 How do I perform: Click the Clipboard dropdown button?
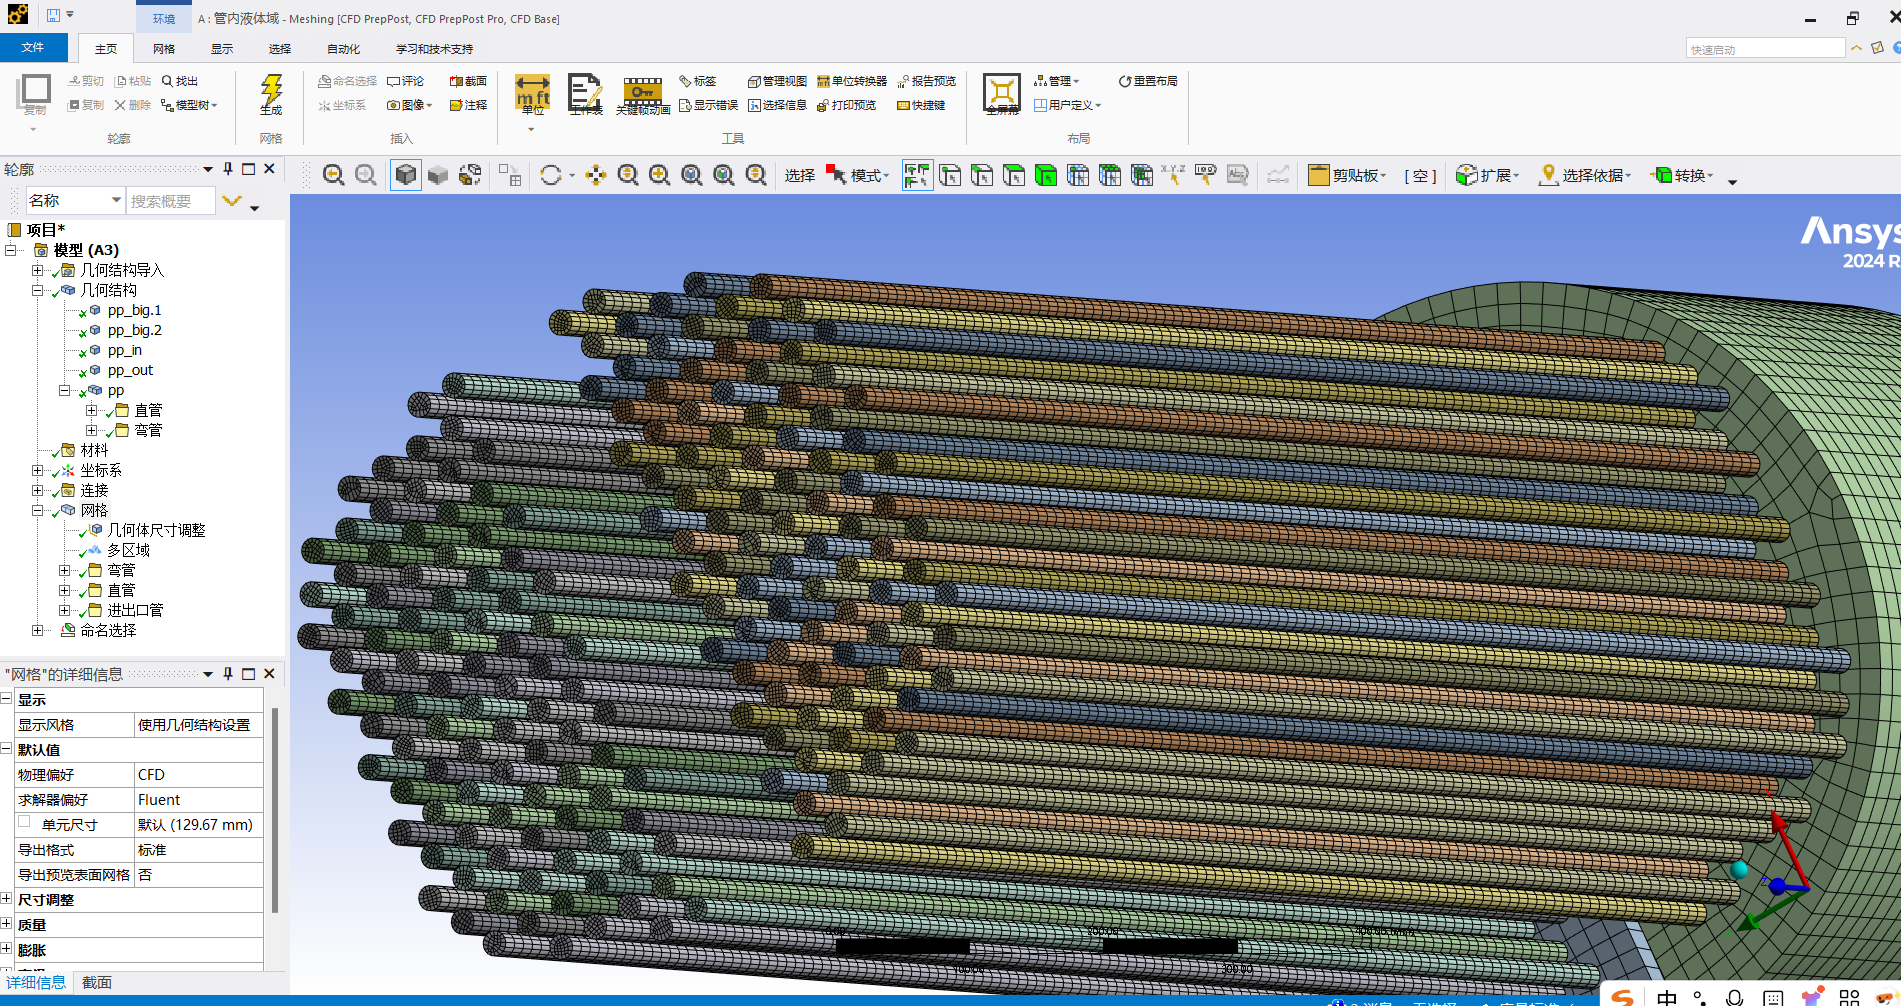pos(1347,176)
